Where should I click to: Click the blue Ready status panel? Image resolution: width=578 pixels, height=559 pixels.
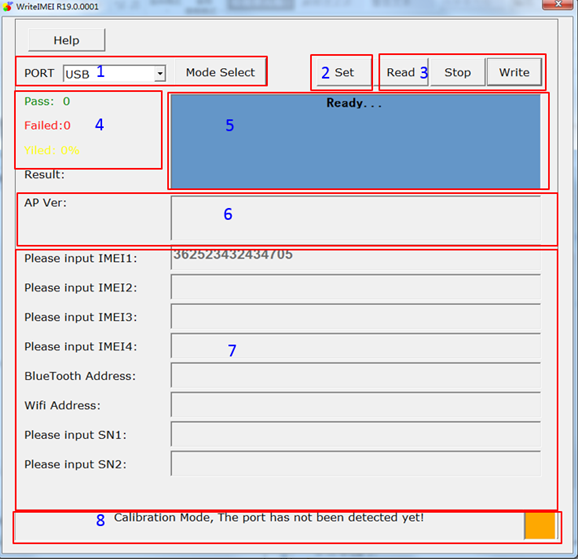point(356,142)
